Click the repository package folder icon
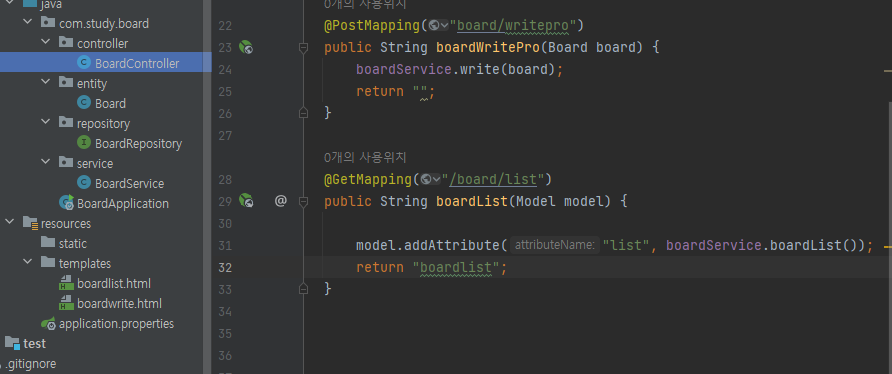Viewport: 892px width, 374px height. pos(66,123)
